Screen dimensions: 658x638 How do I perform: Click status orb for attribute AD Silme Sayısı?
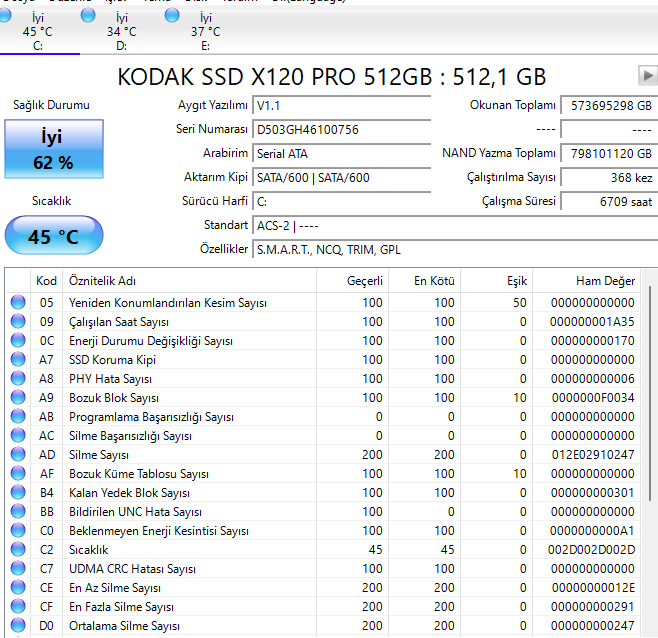coord(18,454)
